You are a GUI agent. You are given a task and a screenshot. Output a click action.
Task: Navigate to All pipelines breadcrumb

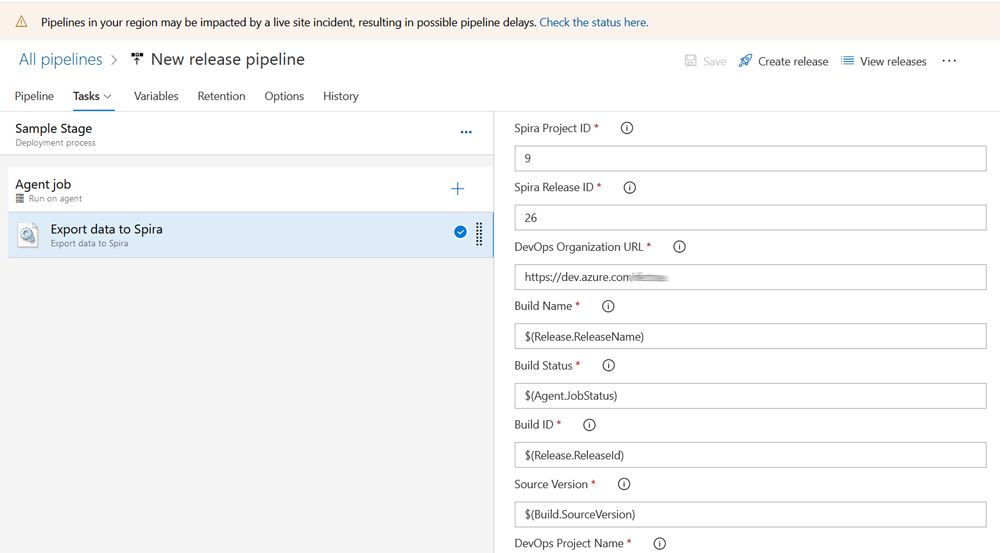(60, 60)
